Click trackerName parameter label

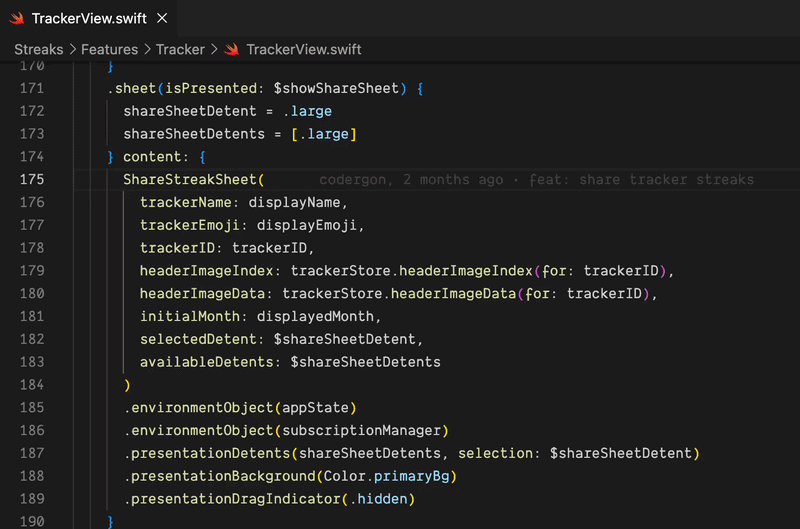pyautogui.click(x=186, y=203)
